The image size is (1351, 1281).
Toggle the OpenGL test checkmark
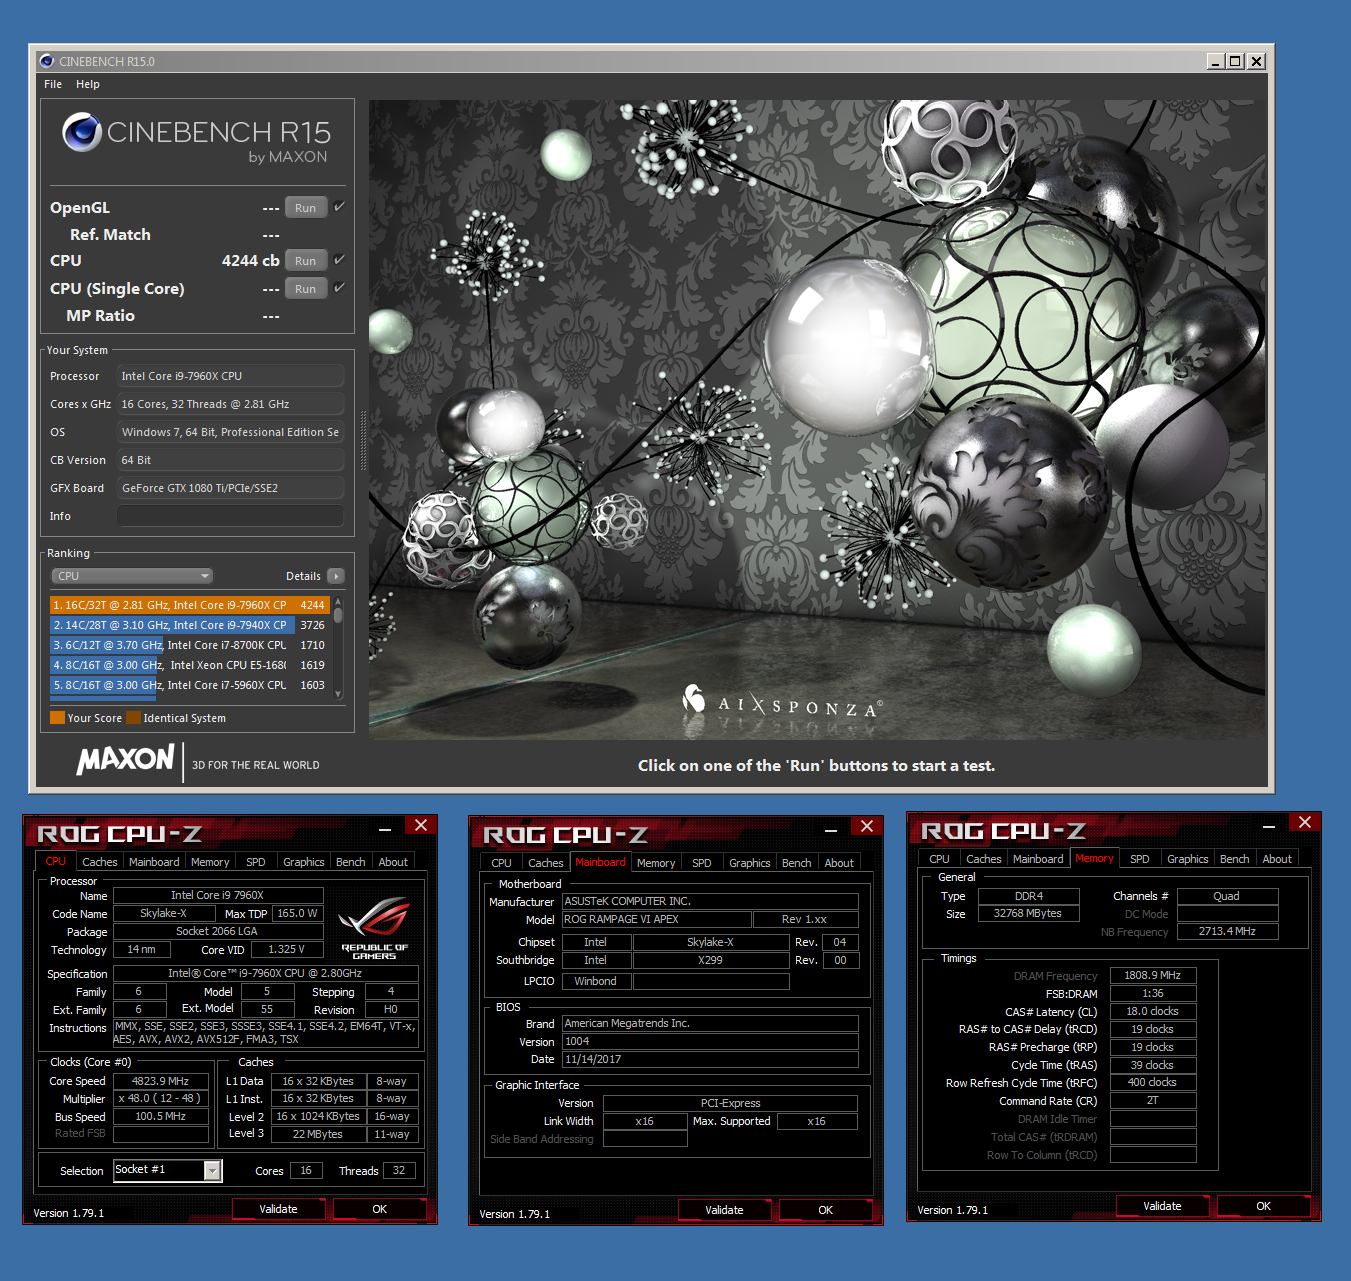(339, 207)
